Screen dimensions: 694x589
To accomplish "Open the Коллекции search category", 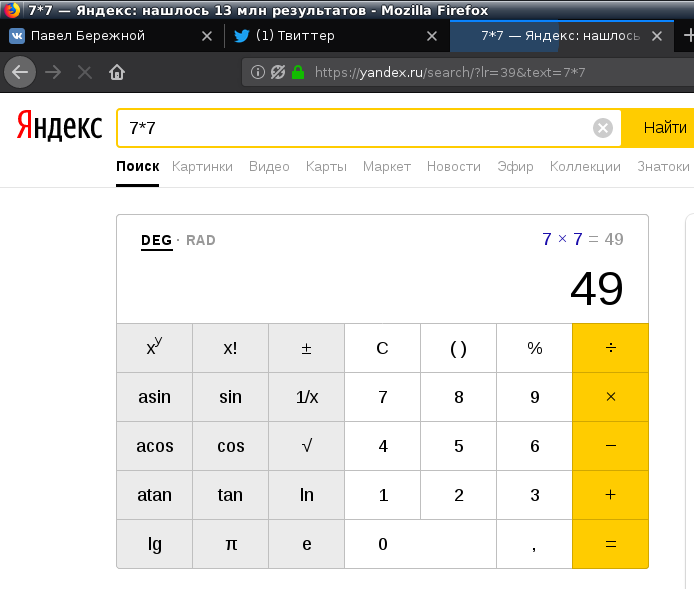I will click(585, 166).
